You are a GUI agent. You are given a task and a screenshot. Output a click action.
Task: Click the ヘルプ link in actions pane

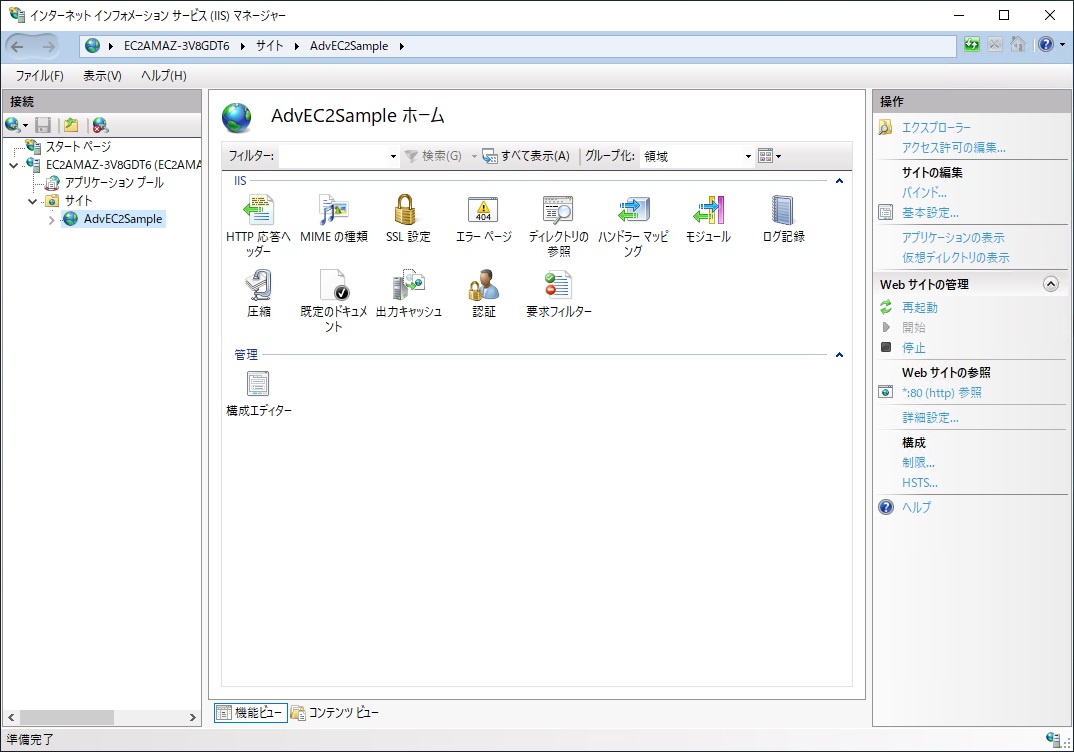pos(916,507)
